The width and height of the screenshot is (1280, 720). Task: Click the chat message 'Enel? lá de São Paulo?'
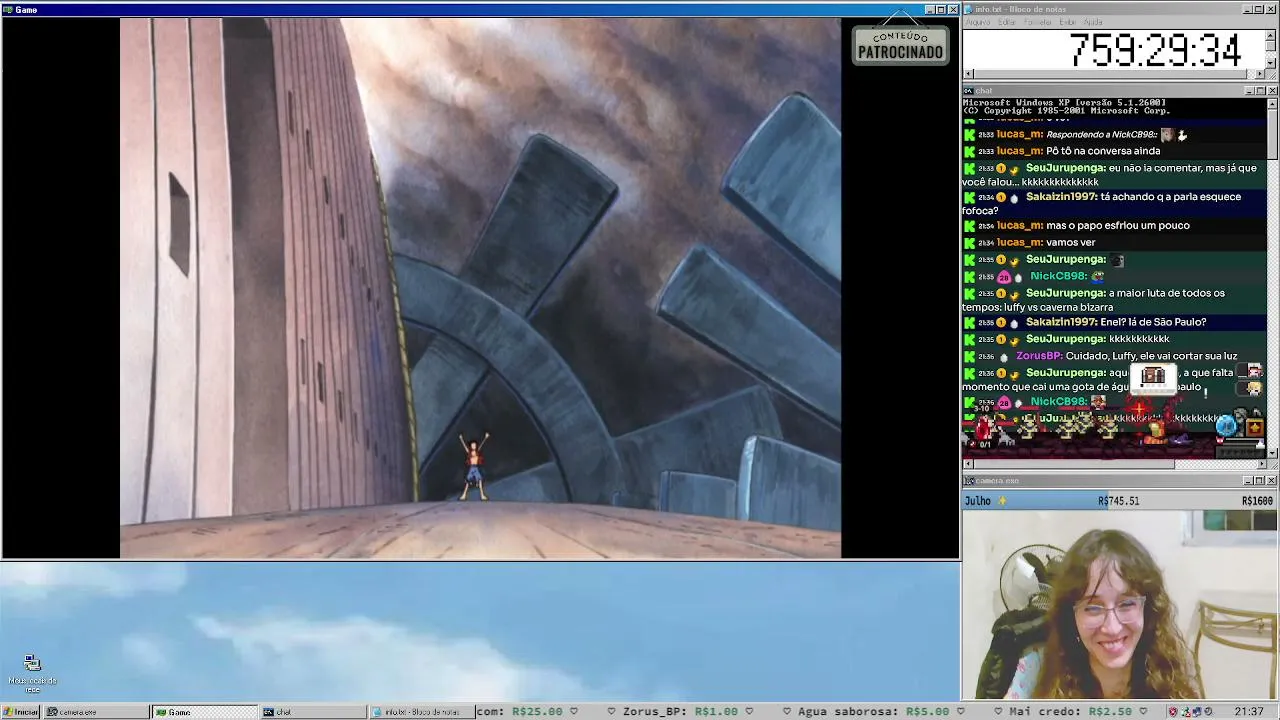pyautogui.click(x=1153, y=322)
